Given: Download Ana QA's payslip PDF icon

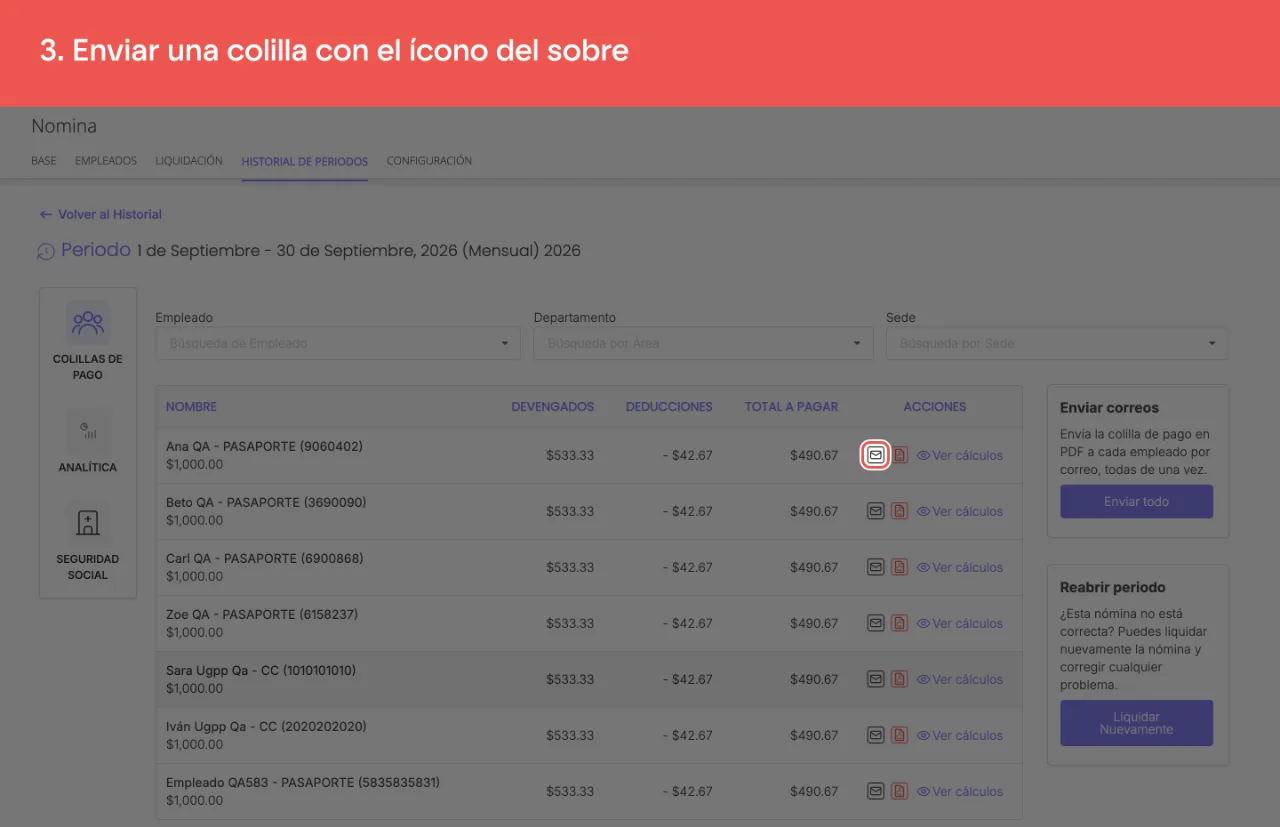Looking at the screenshot, I should coord(900,455).
